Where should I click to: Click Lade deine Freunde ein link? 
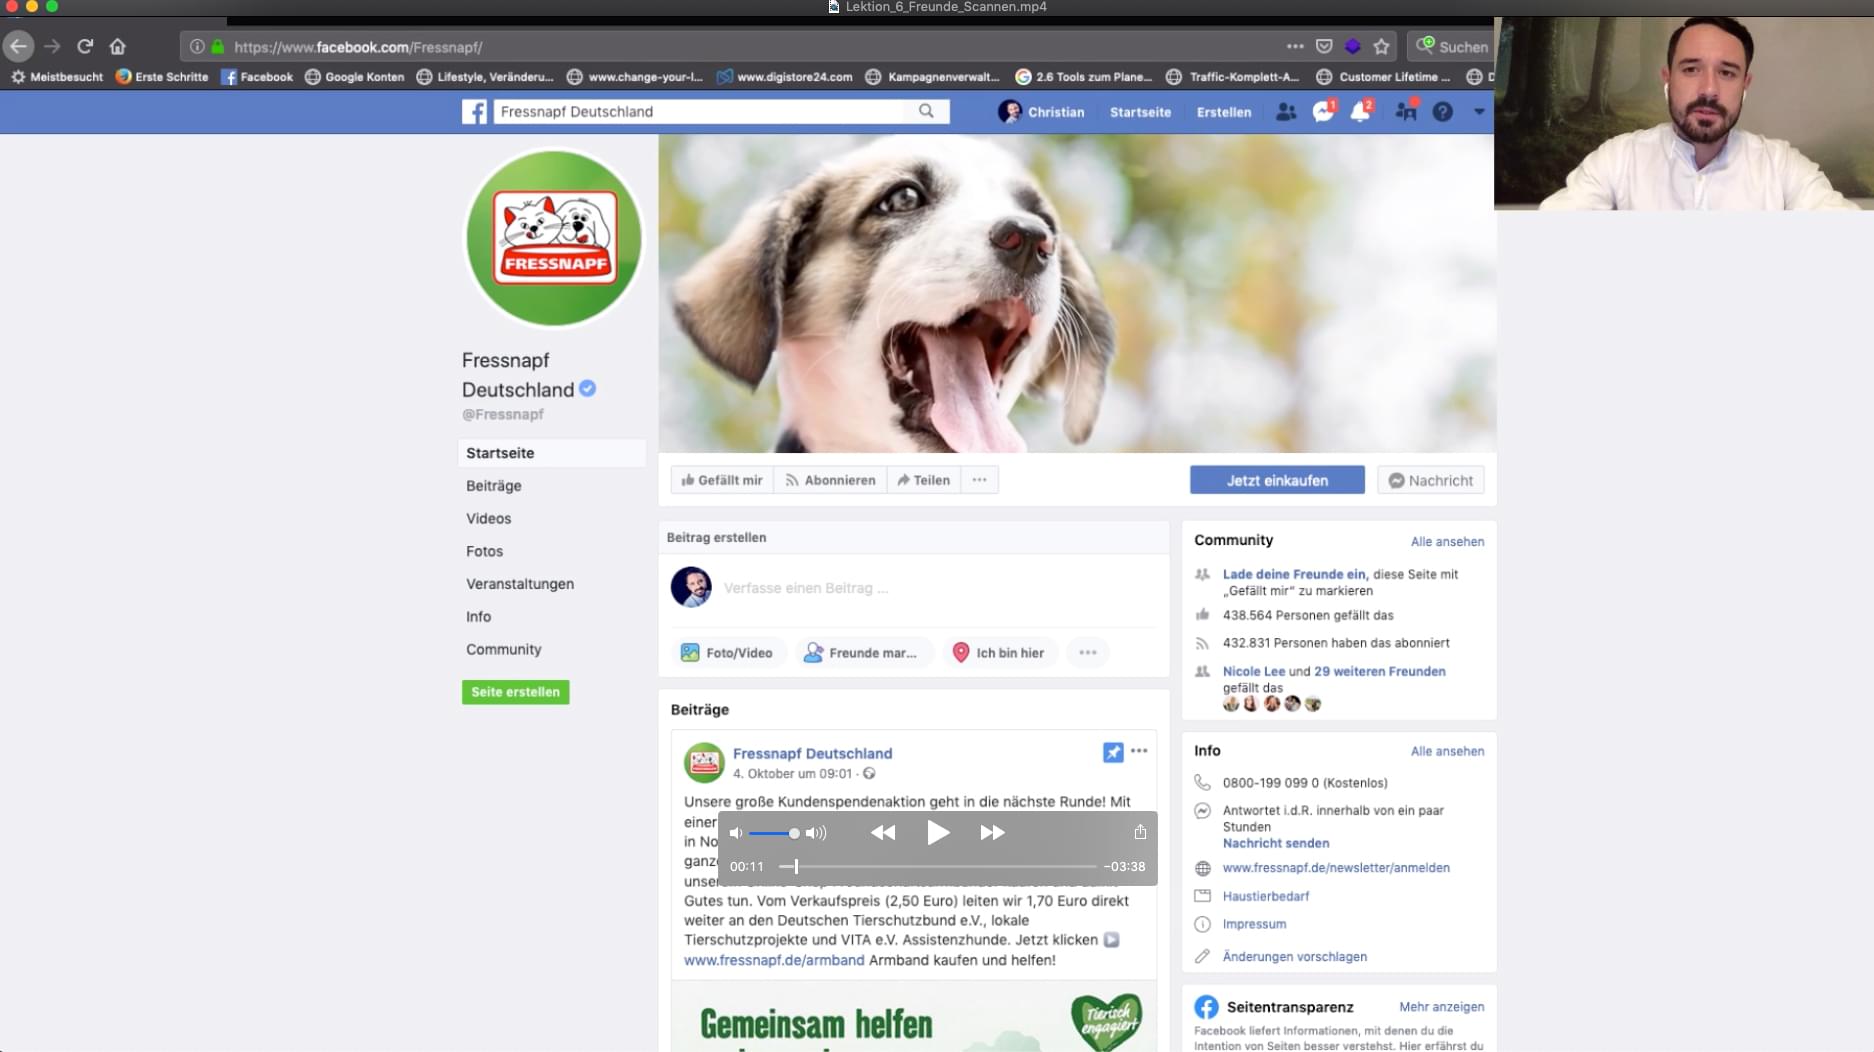1295,574
